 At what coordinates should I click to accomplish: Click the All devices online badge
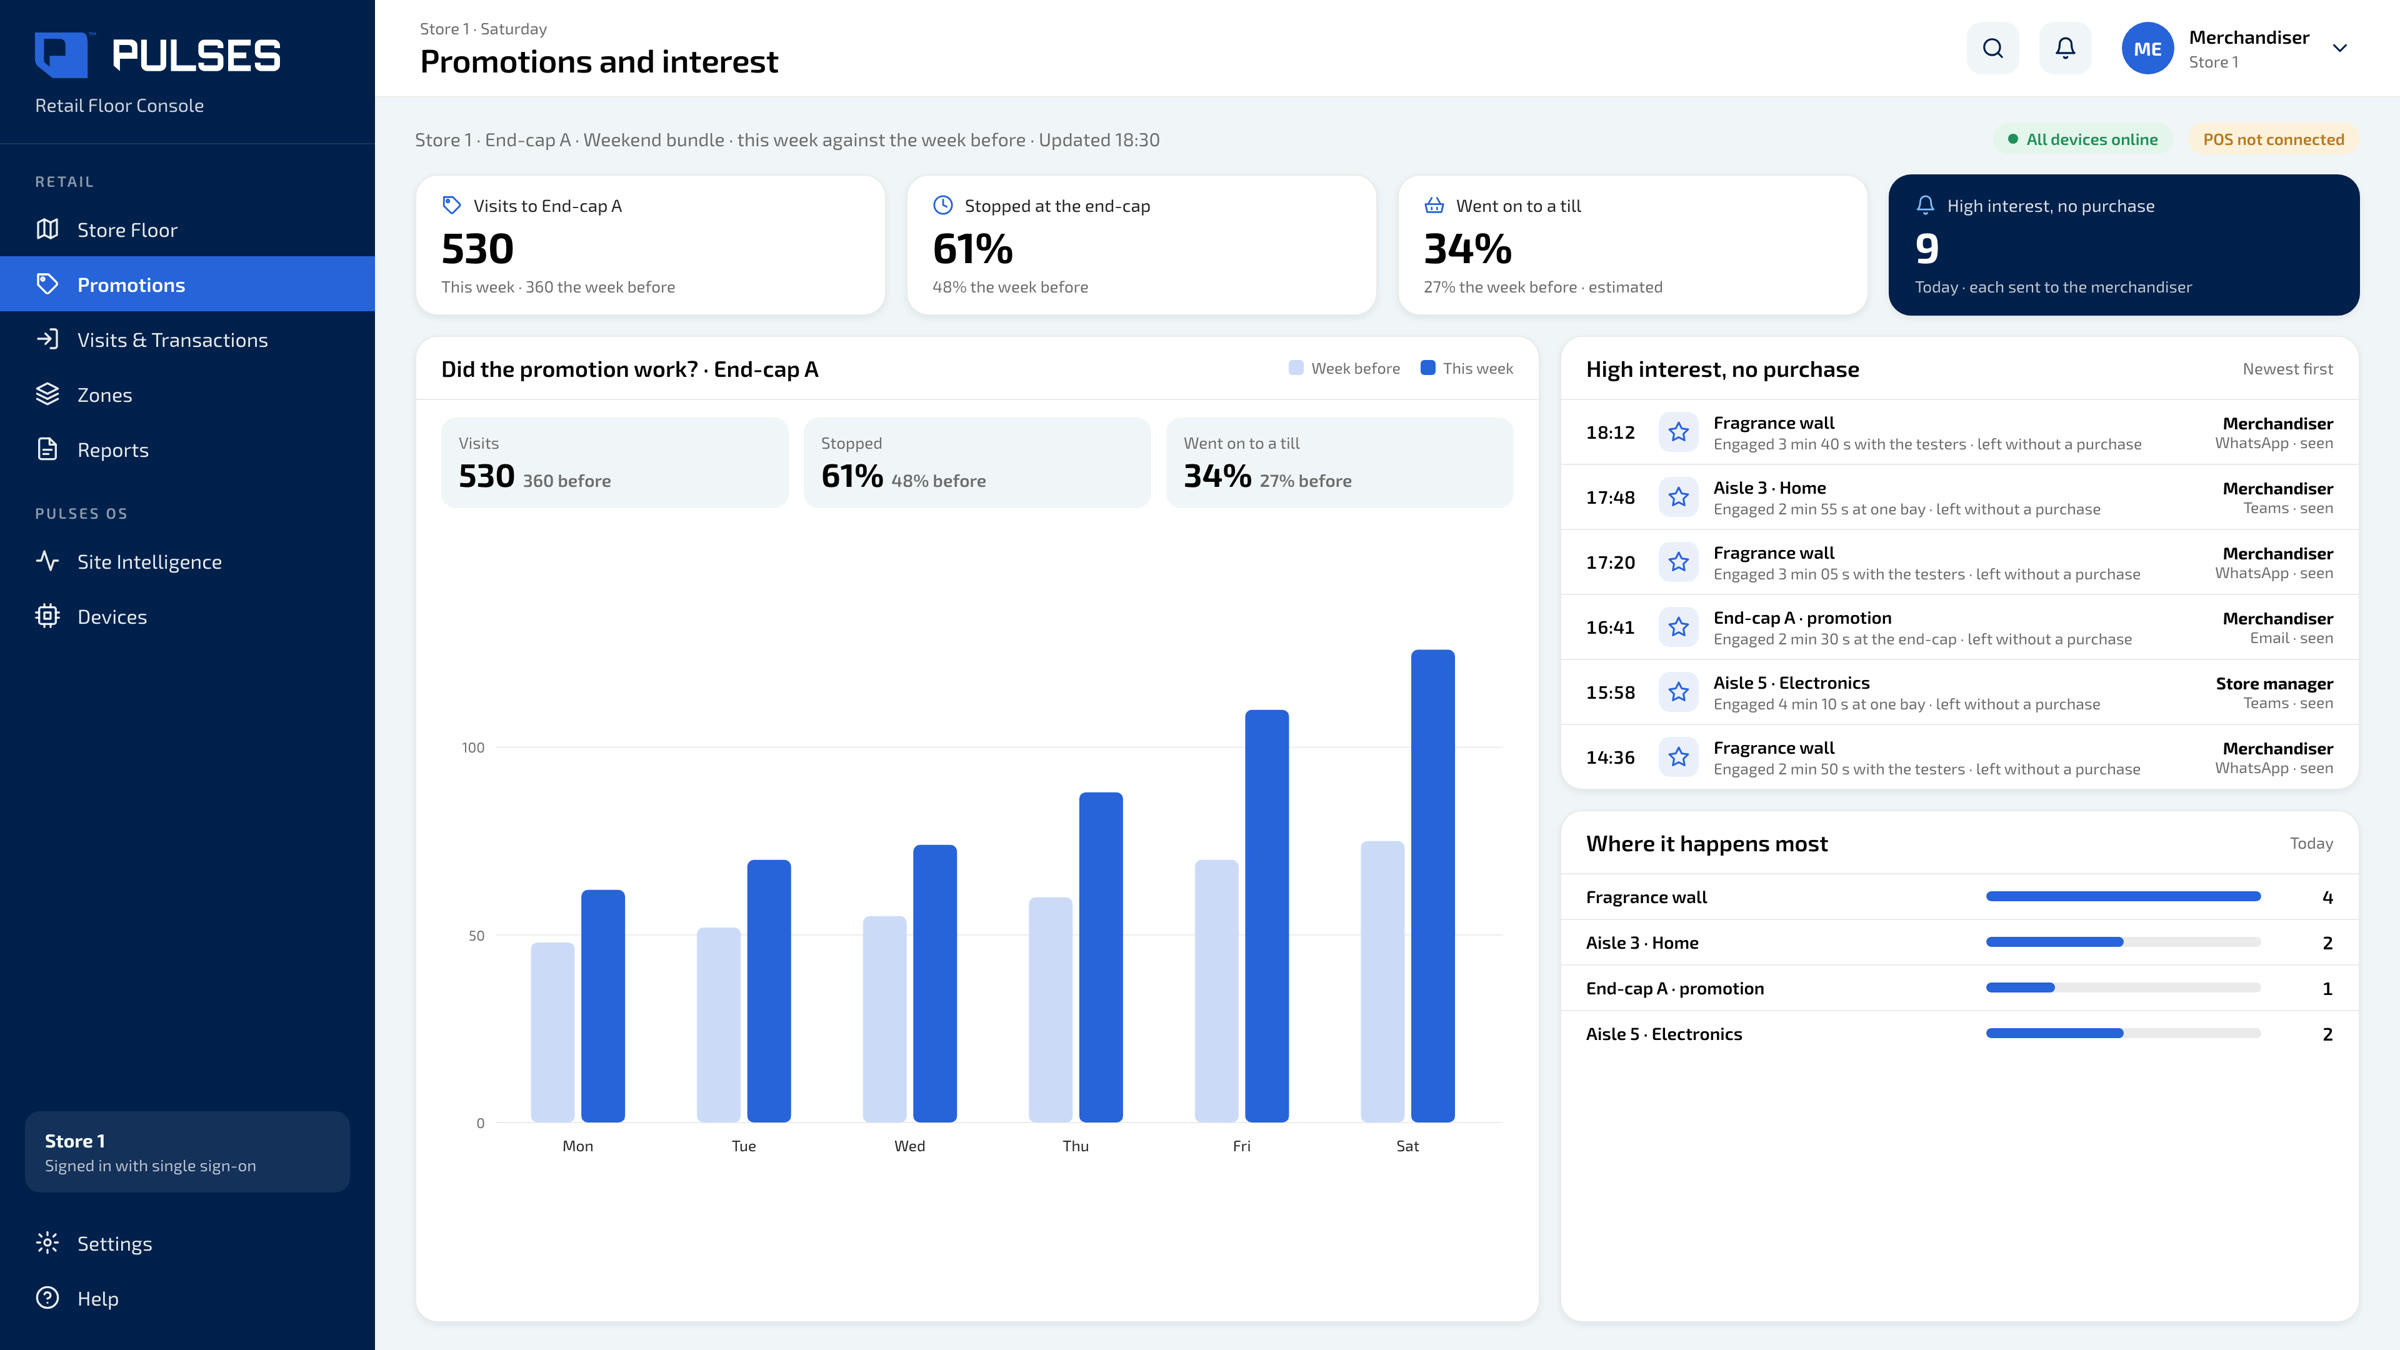2082,139
